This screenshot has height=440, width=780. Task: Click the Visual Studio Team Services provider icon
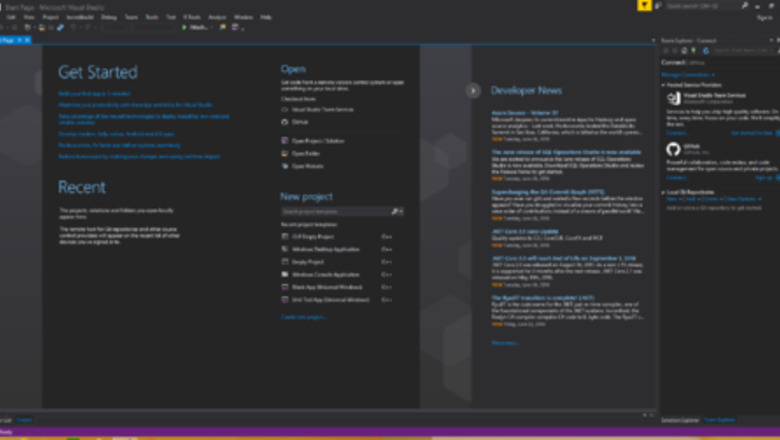point(673,98)
